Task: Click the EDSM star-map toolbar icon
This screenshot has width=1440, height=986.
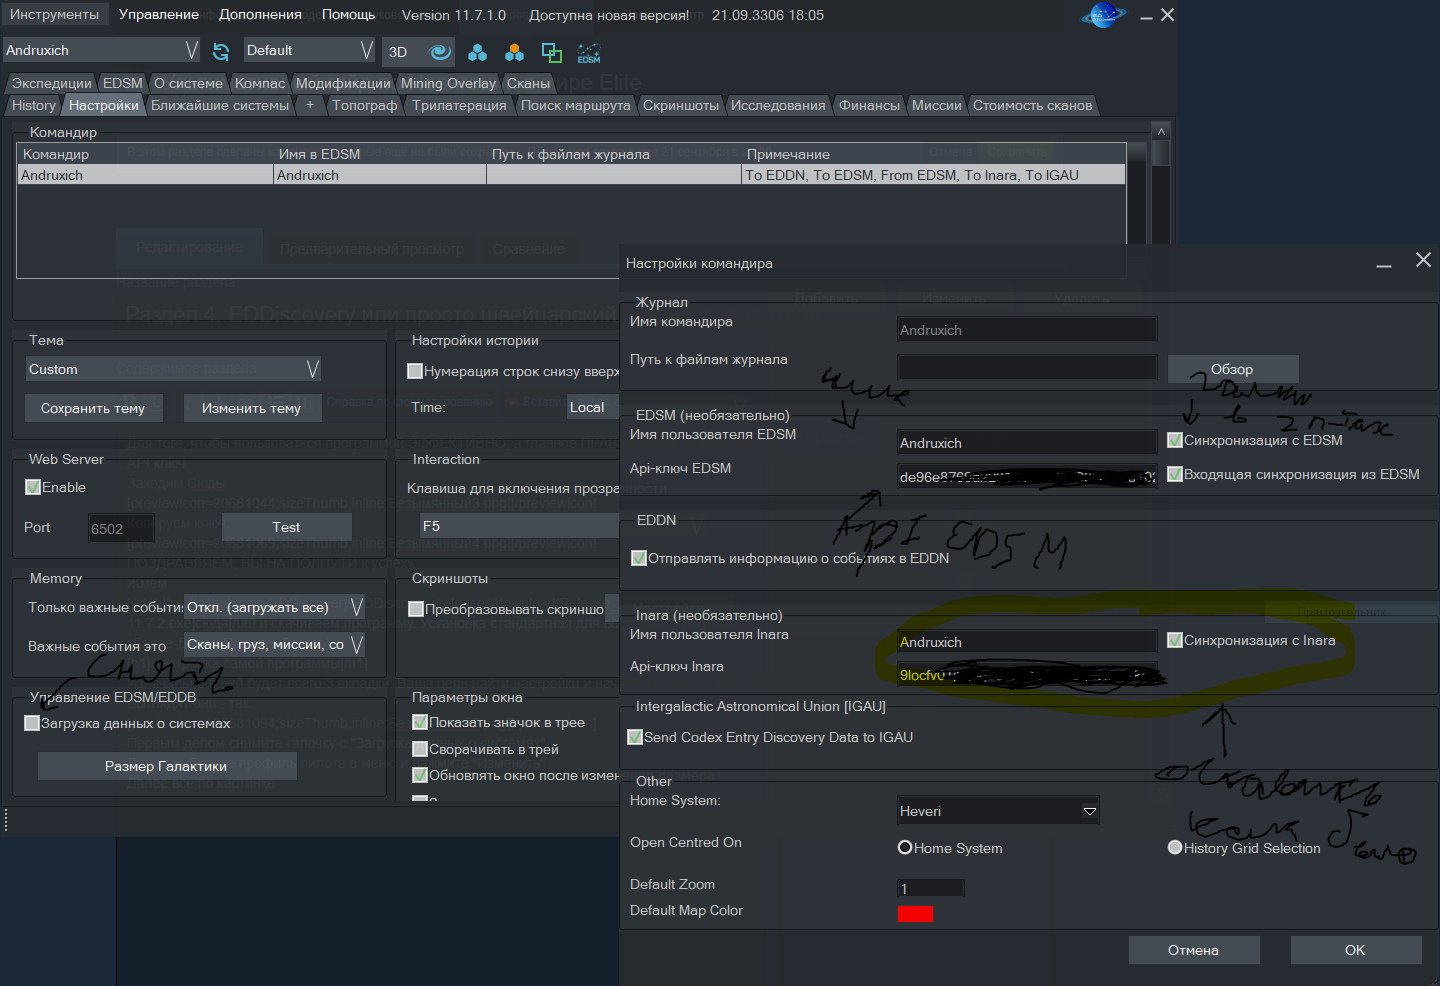Action: point(589,52)
